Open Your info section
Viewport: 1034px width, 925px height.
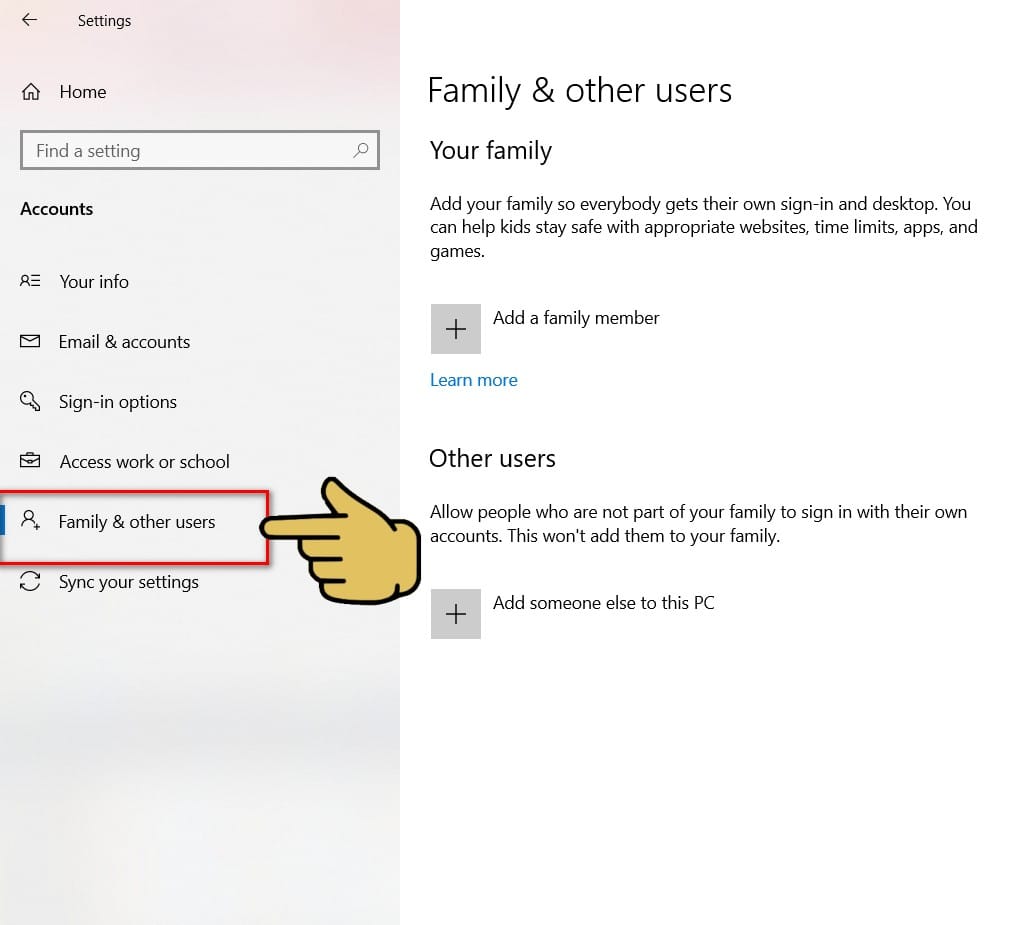tap(94, 282)
